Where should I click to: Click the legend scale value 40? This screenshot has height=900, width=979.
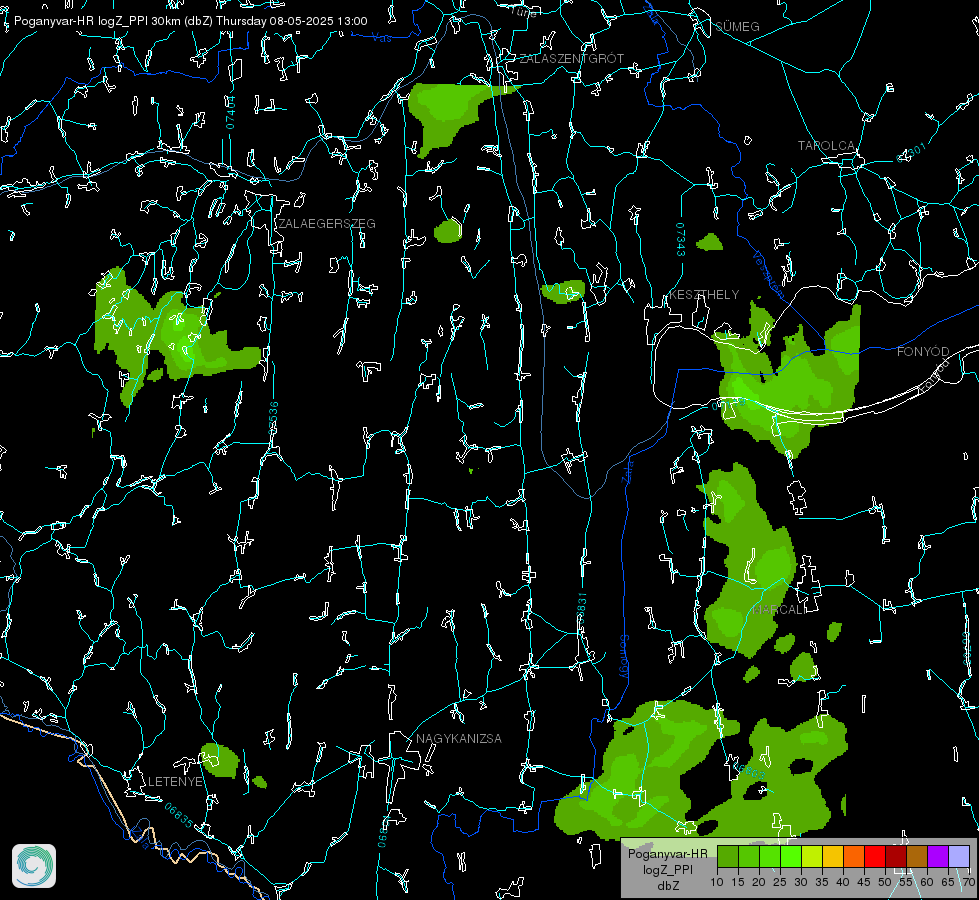tap(842, 882)
